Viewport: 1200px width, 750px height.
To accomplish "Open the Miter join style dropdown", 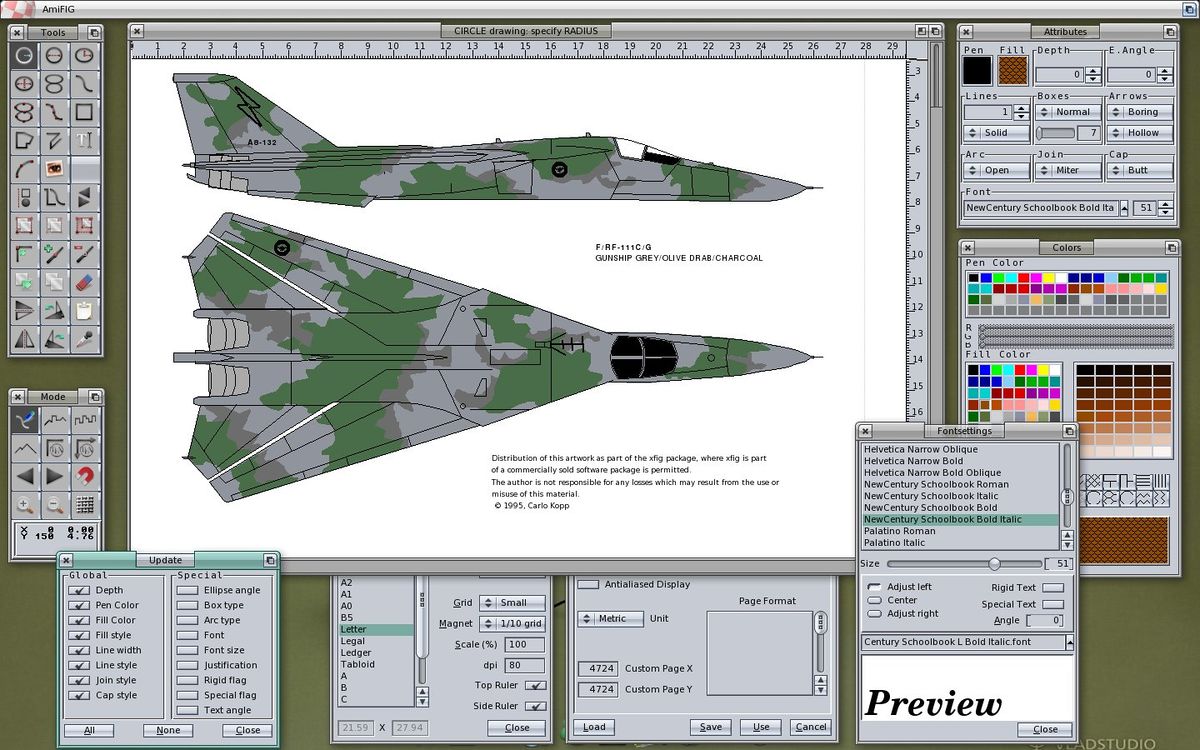I will pyautogui.click(x=1068, y=170).
